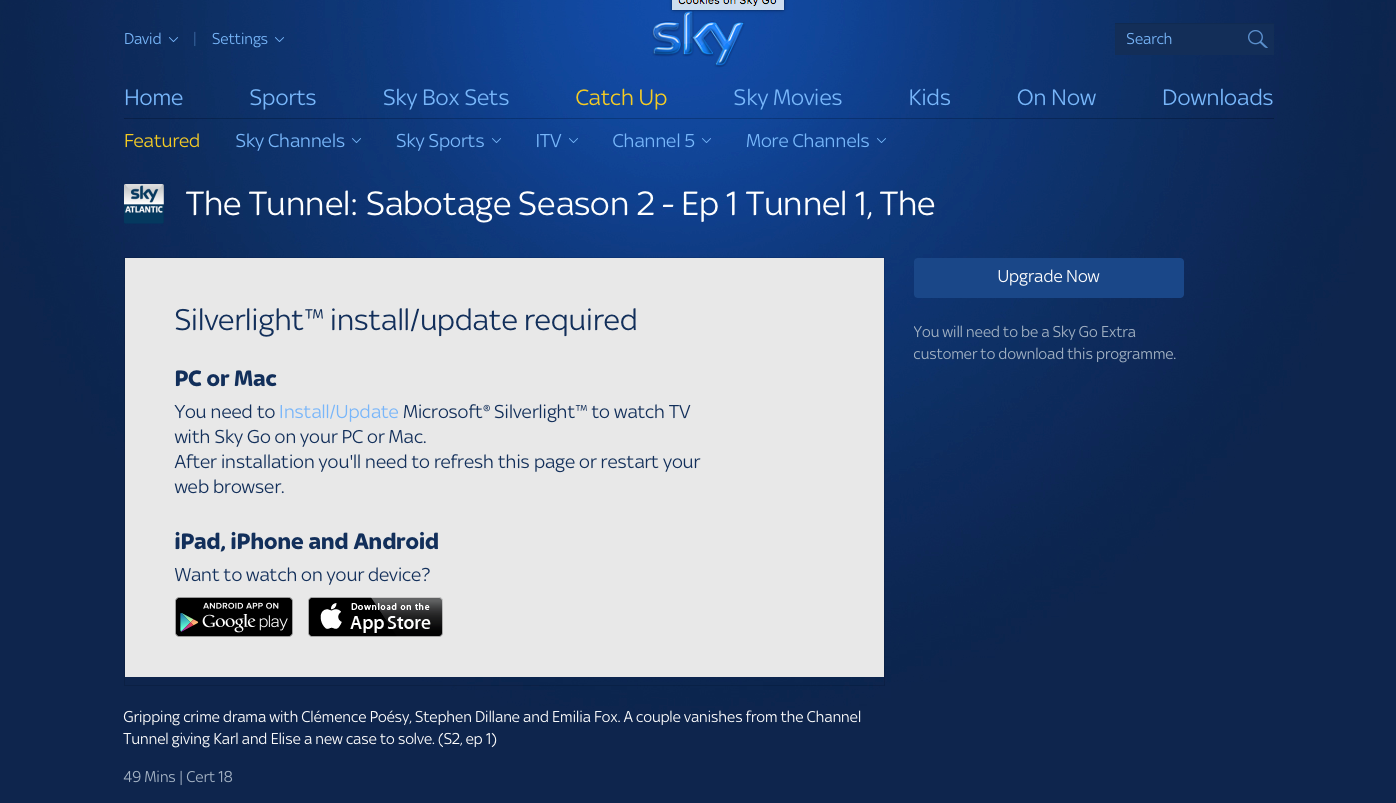The width and height of the screenshot is (1396, 803).
Task: Expand the Channel 5 dropdown
Action: tap(662, 141)
